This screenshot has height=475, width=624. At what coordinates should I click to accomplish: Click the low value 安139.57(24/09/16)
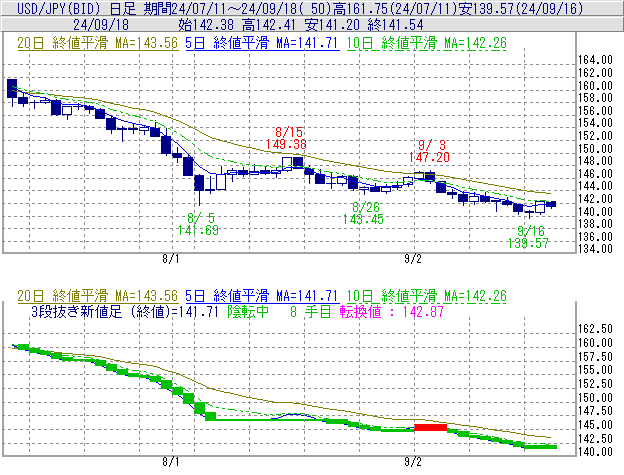pos(521,8)
